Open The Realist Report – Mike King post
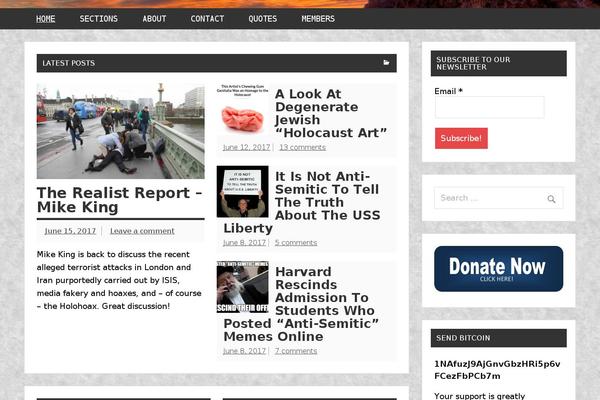Screen dimensions: 600x400 point(120,200)
